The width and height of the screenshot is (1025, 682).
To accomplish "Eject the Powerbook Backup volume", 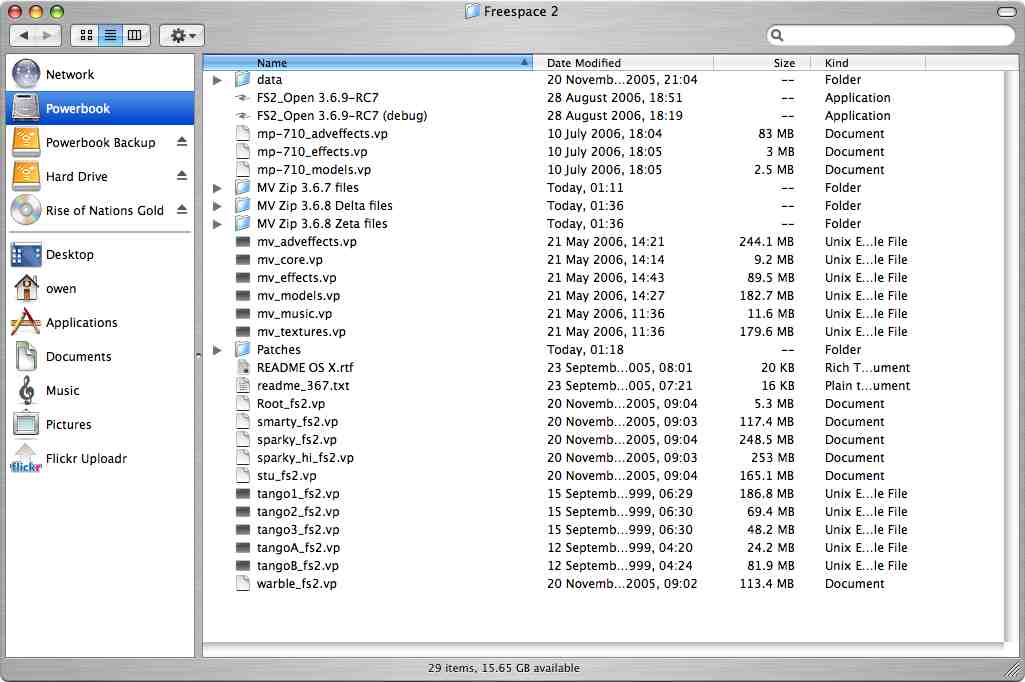I will [182, 142].
